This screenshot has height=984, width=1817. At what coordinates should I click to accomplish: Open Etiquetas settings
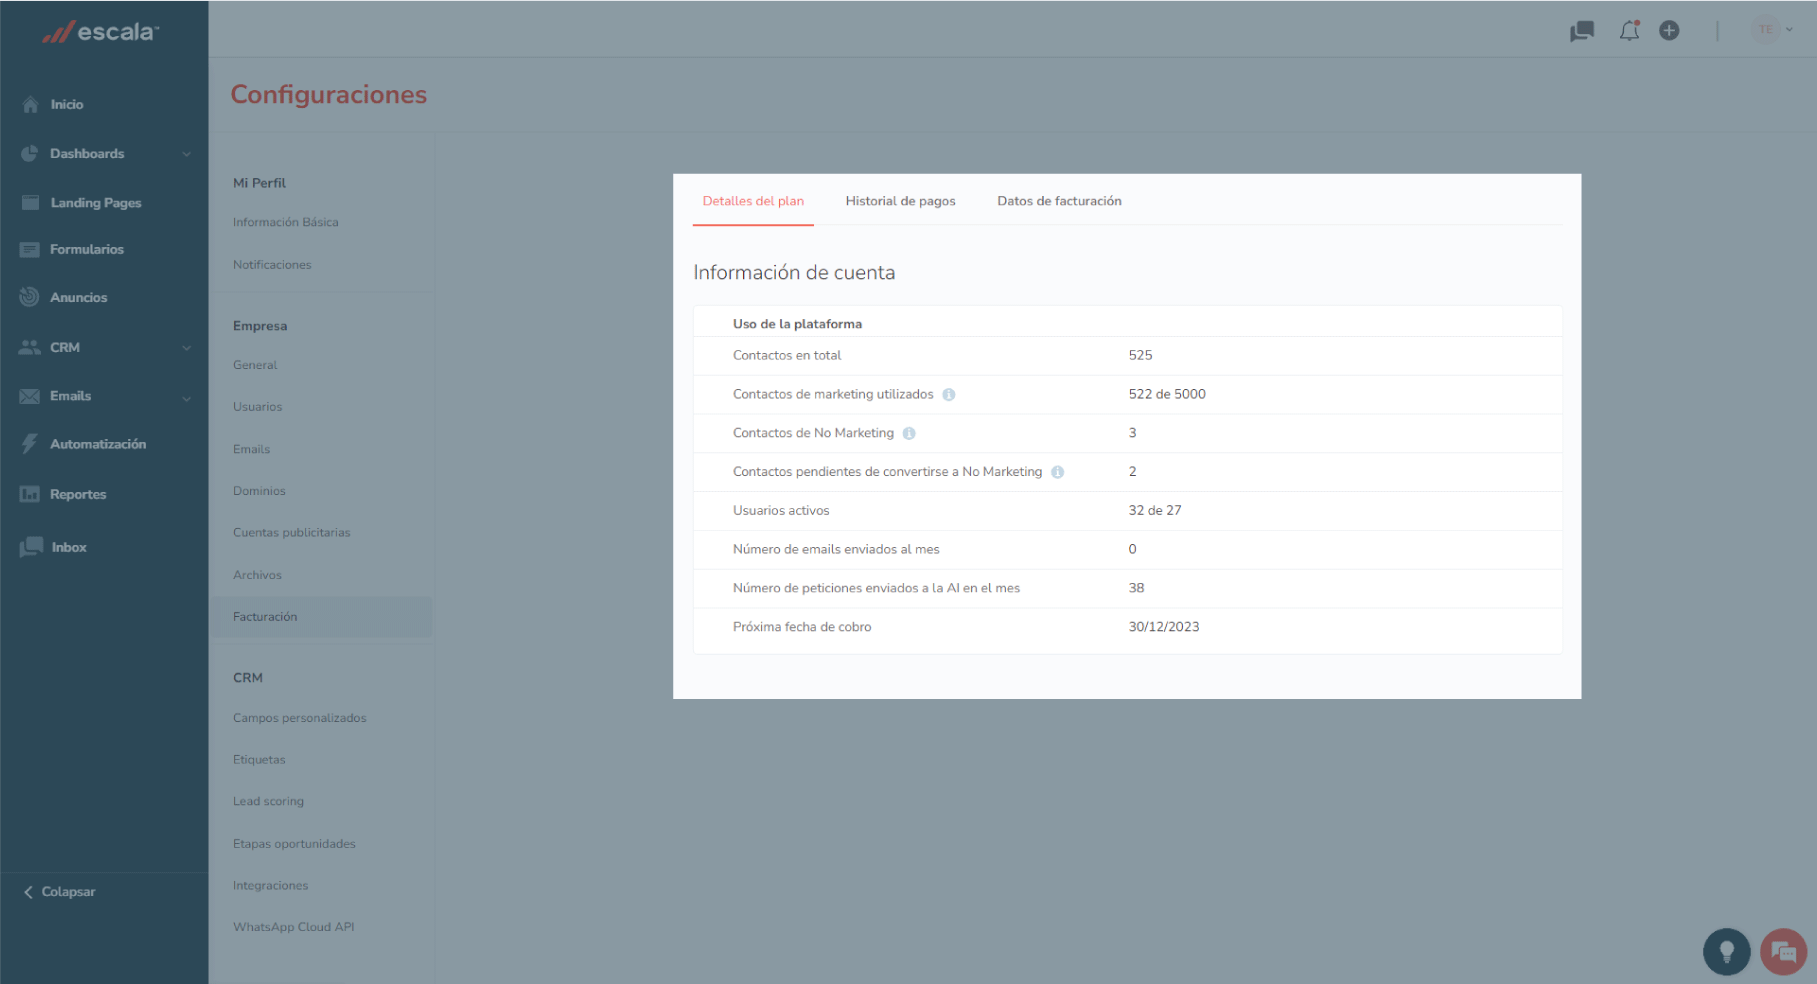pyautogui.click(x=259, y=760)
